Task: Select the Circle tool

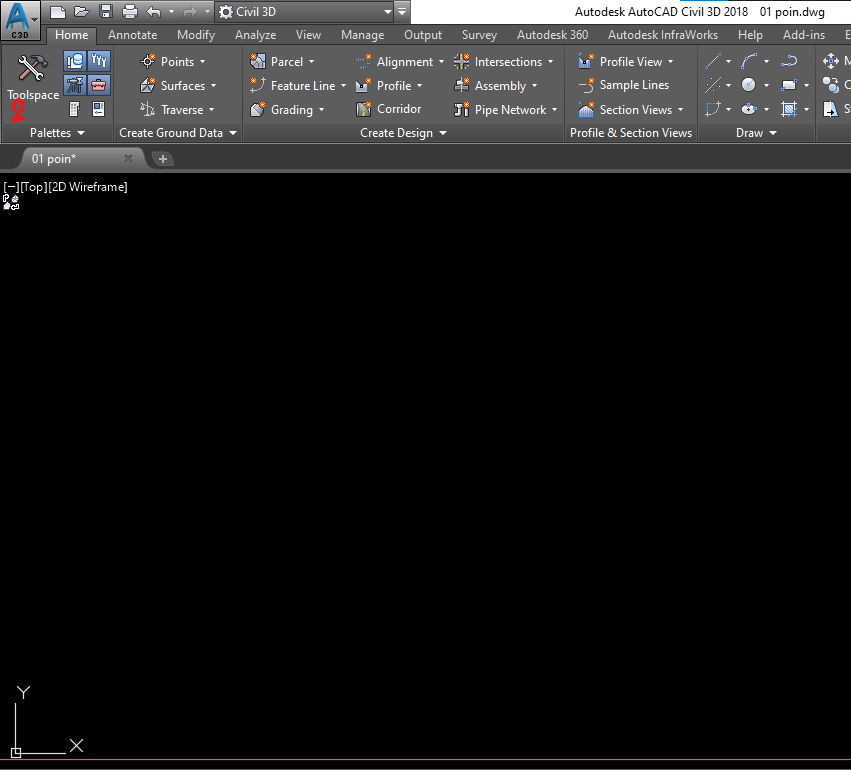Action: 746,85
